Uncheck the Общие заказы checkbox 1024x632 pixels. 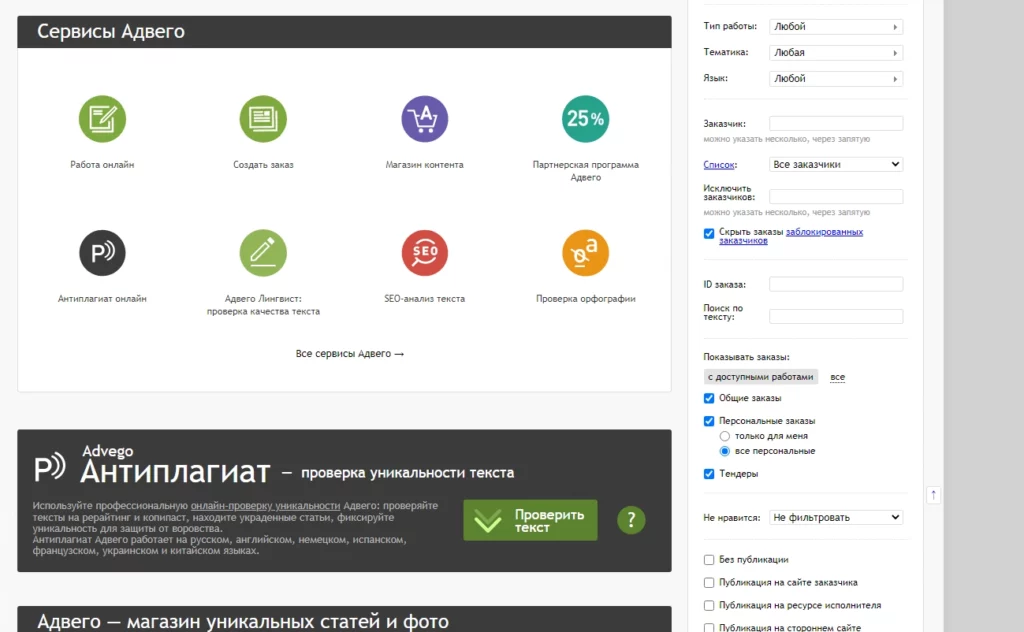click(709, 398)
